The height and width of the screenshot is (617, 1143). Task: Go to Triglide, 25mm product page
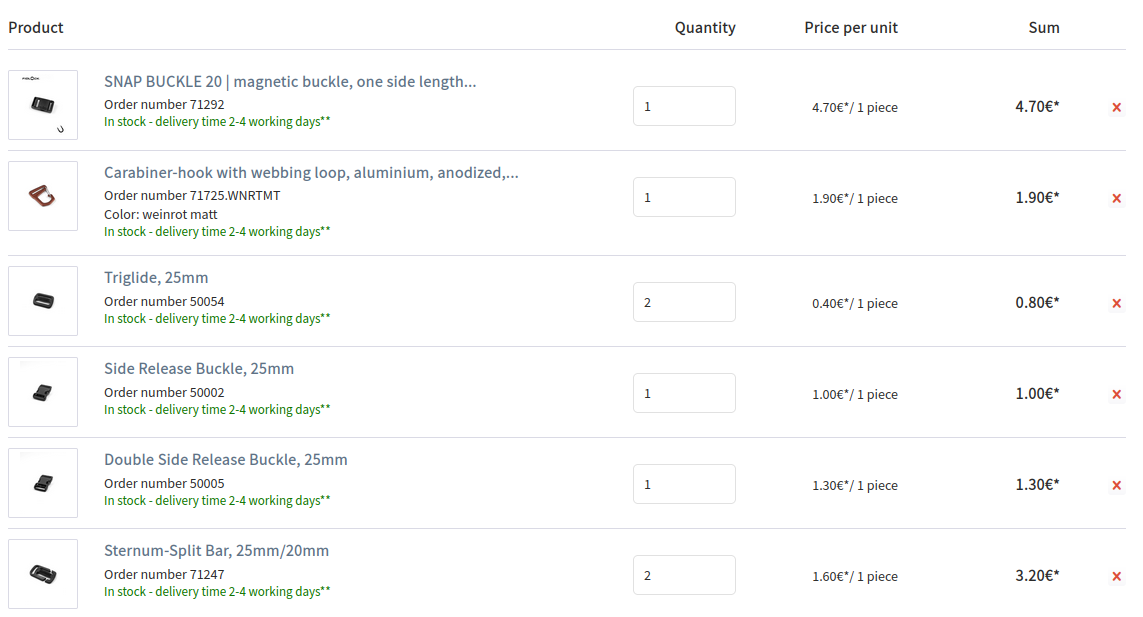156,278
